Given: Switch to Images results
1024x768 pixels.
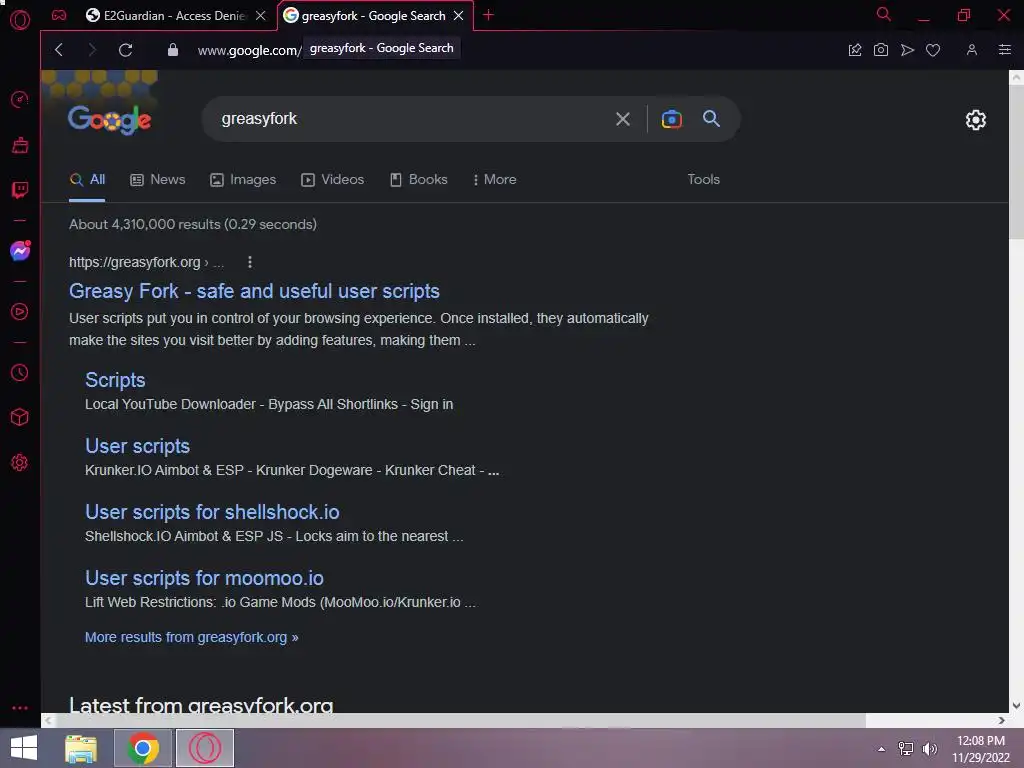Looking at the screenshot, I should pos(243,180).
